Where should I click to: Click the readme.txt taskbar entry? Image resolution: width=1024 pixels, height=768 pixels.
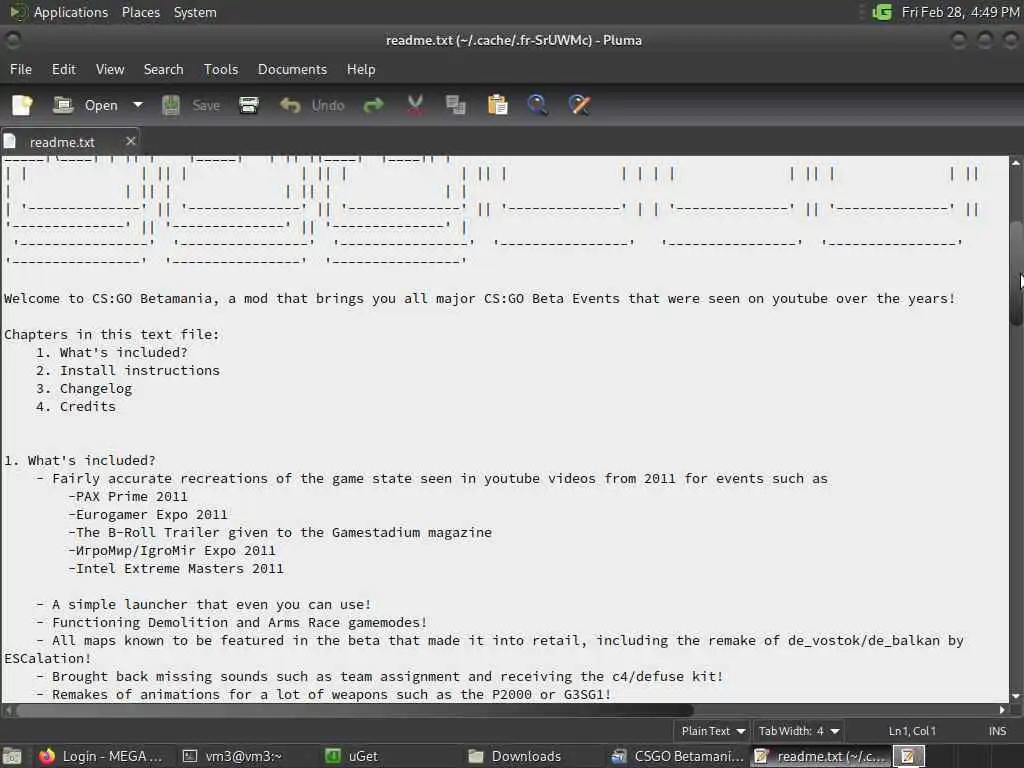tap(822, 756)
